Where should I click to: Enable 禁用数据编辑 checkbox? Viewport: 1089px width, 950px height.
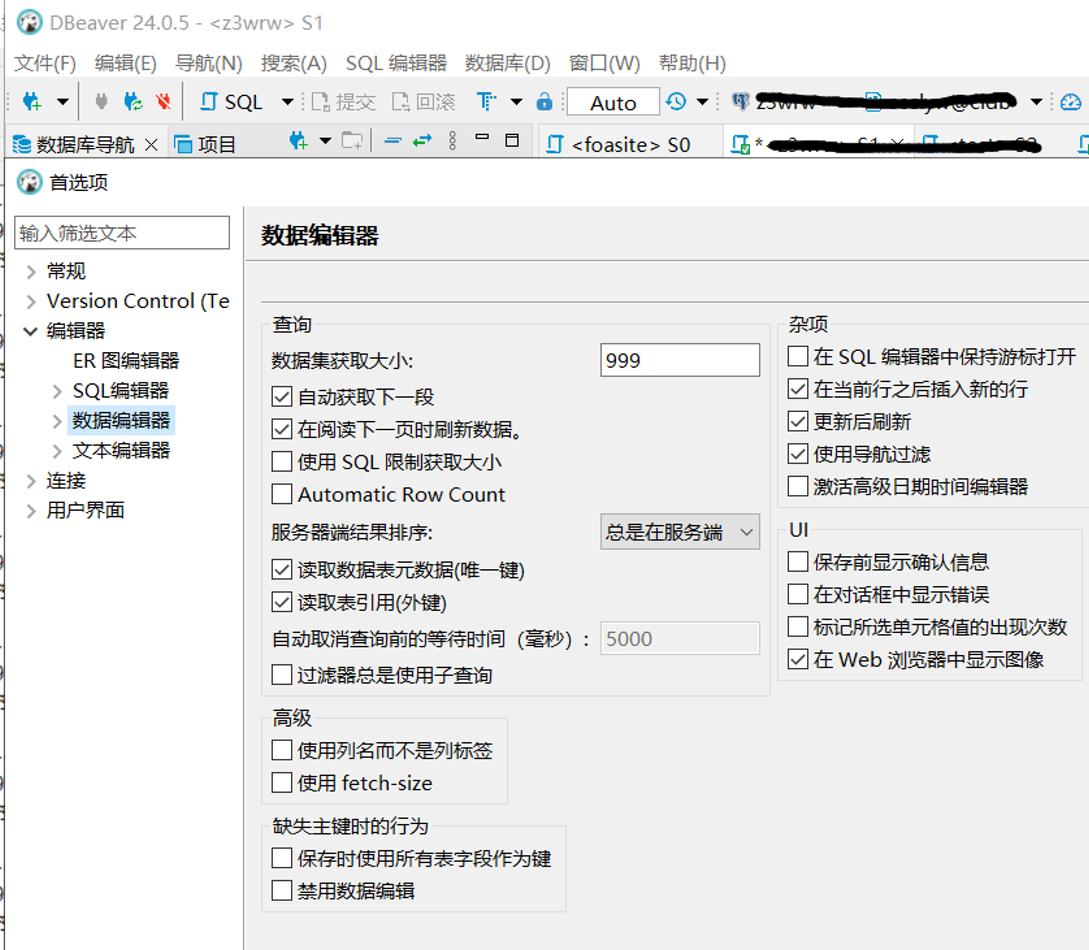tap(281, 890)
